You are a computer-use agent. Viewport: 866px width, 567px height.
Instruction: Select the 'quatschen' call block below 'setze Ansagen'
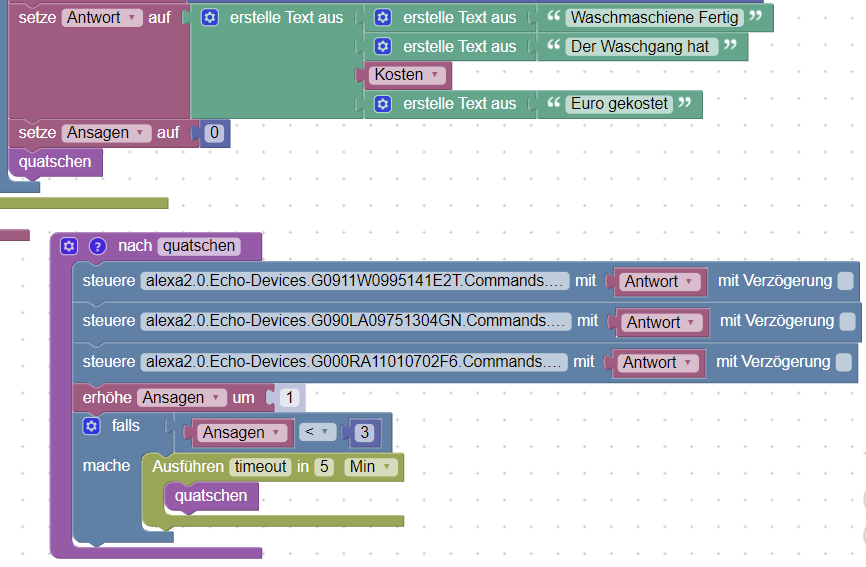[55, 162]
